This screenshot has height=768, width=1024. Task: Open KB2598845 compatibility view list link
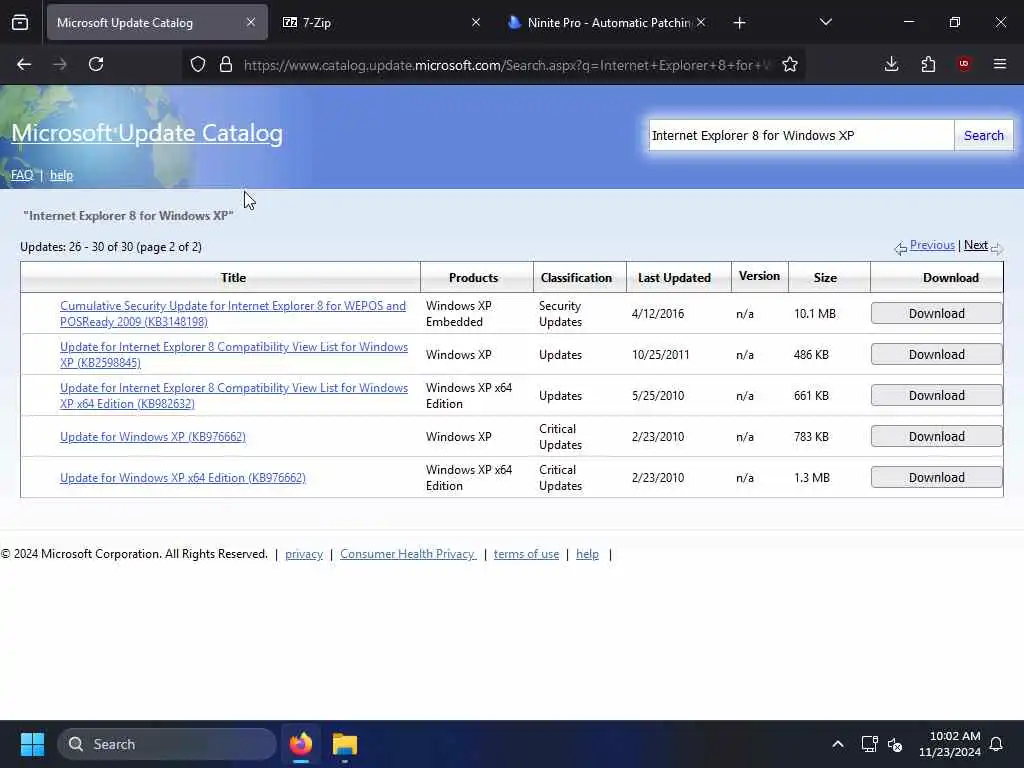(234, 355)
